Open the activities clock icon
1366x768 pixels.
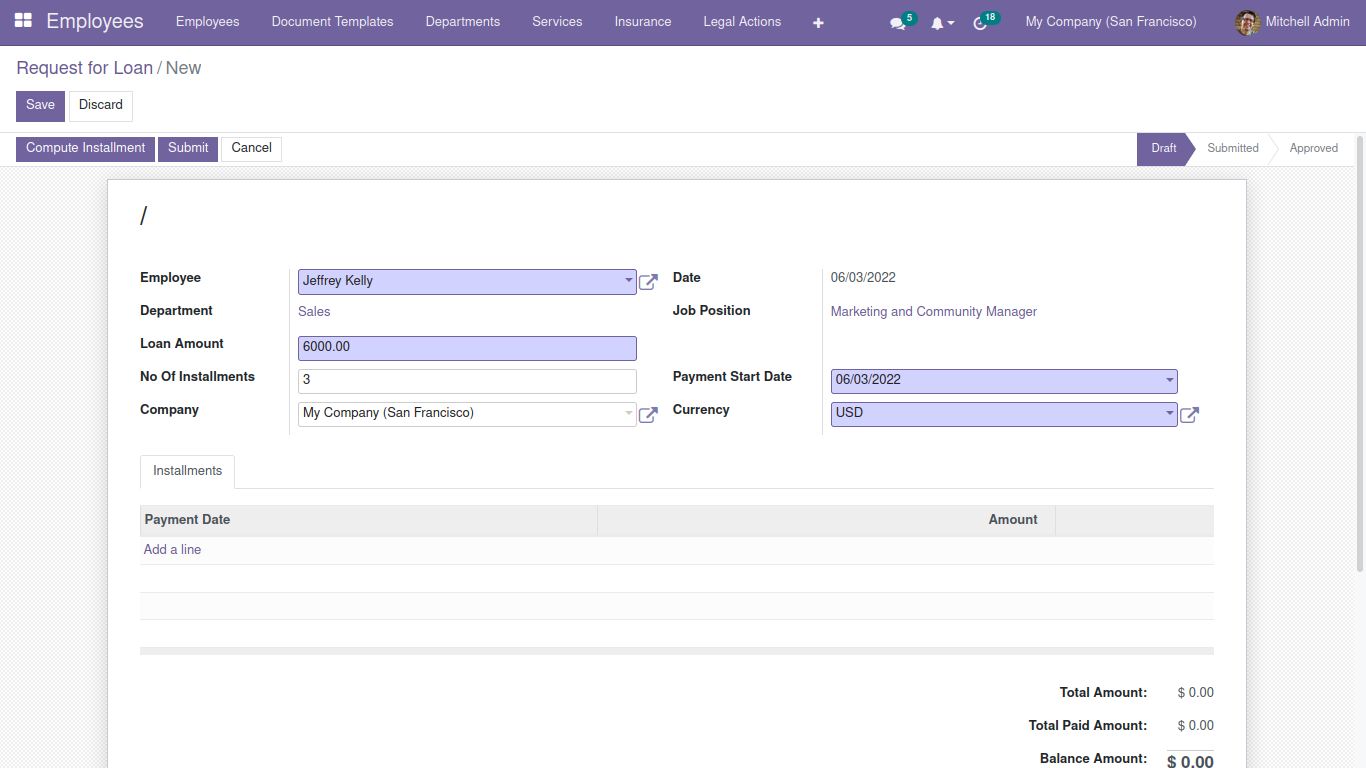click(980, 22)
